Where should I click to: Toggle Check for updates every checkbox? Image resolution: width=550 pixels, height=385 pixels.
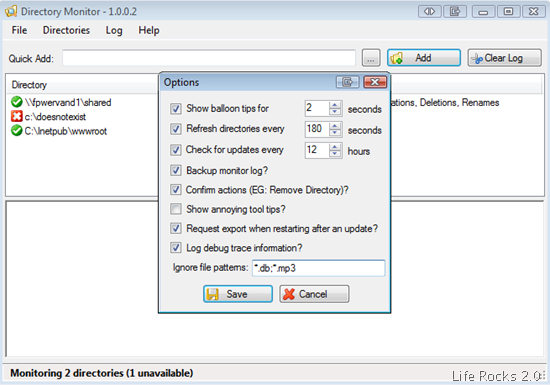pos(175,150)
